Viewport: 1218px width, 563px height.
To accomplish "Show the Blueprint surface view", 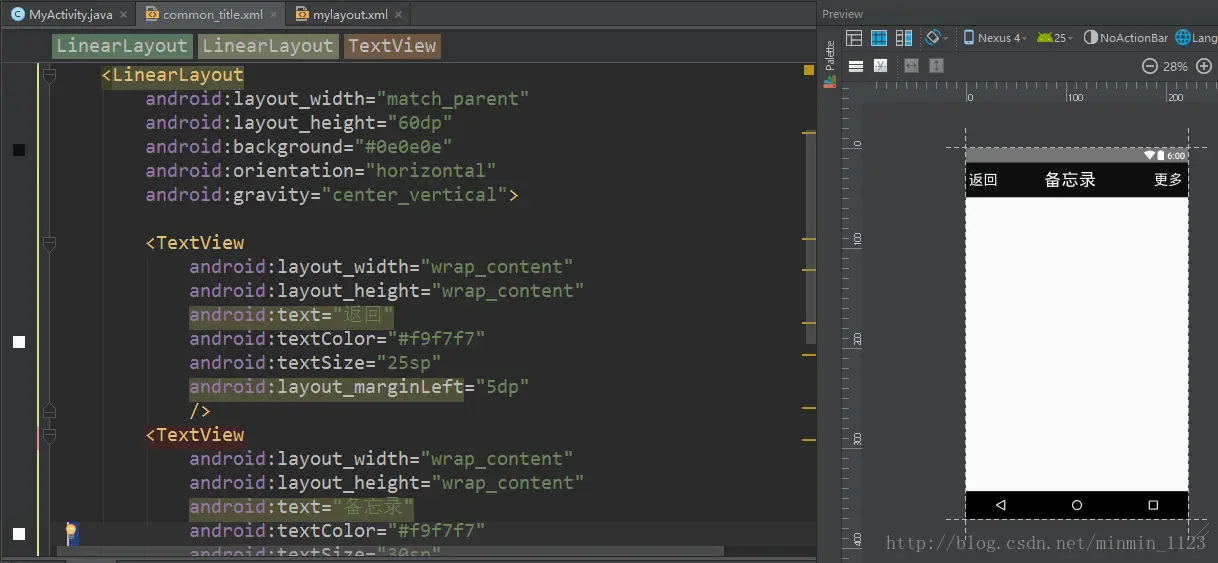I will 879,38.
